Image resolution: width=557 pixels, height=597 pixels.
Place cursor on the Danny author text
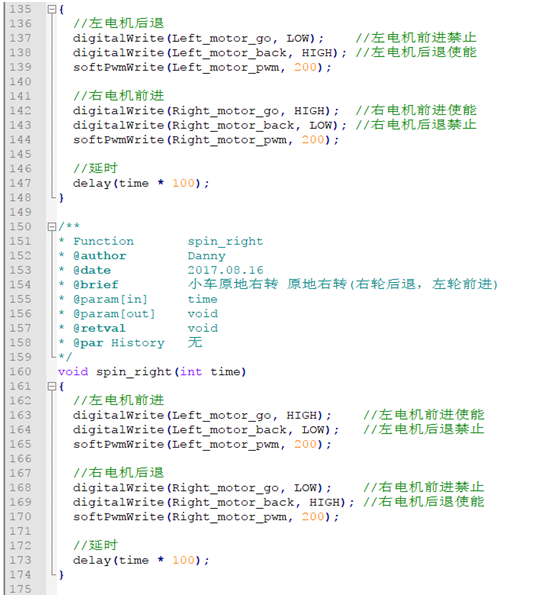(206, 256)
